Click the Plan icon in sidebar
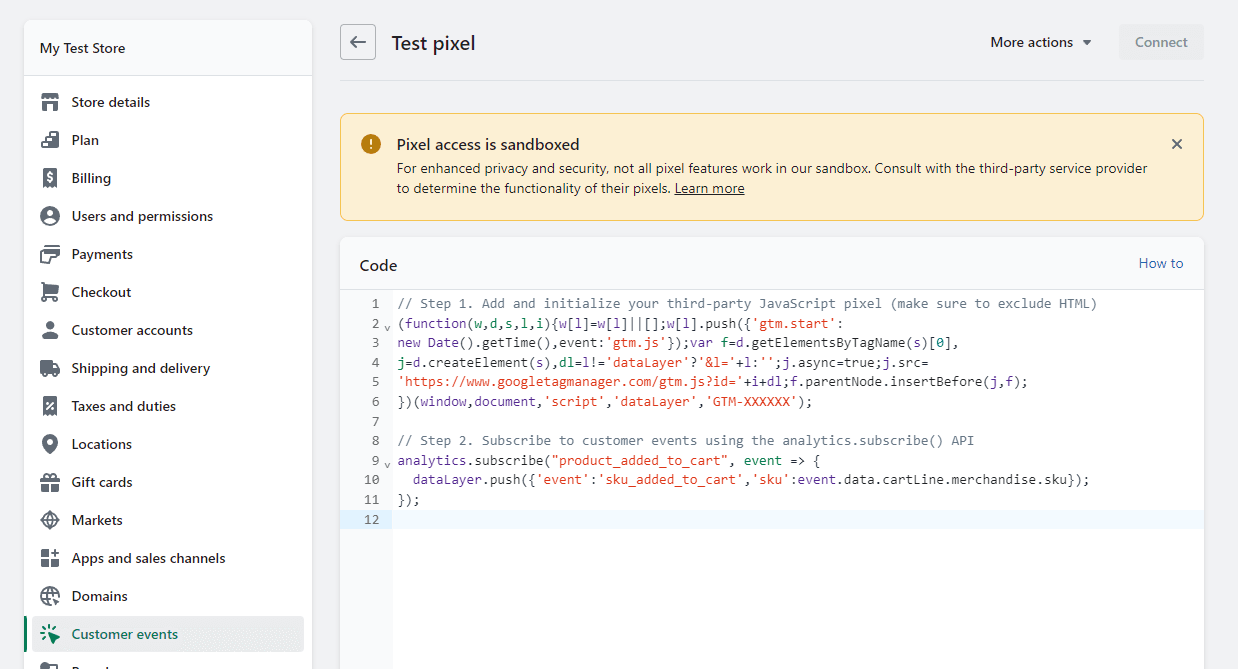1238x669 pixels. (50, 140)
